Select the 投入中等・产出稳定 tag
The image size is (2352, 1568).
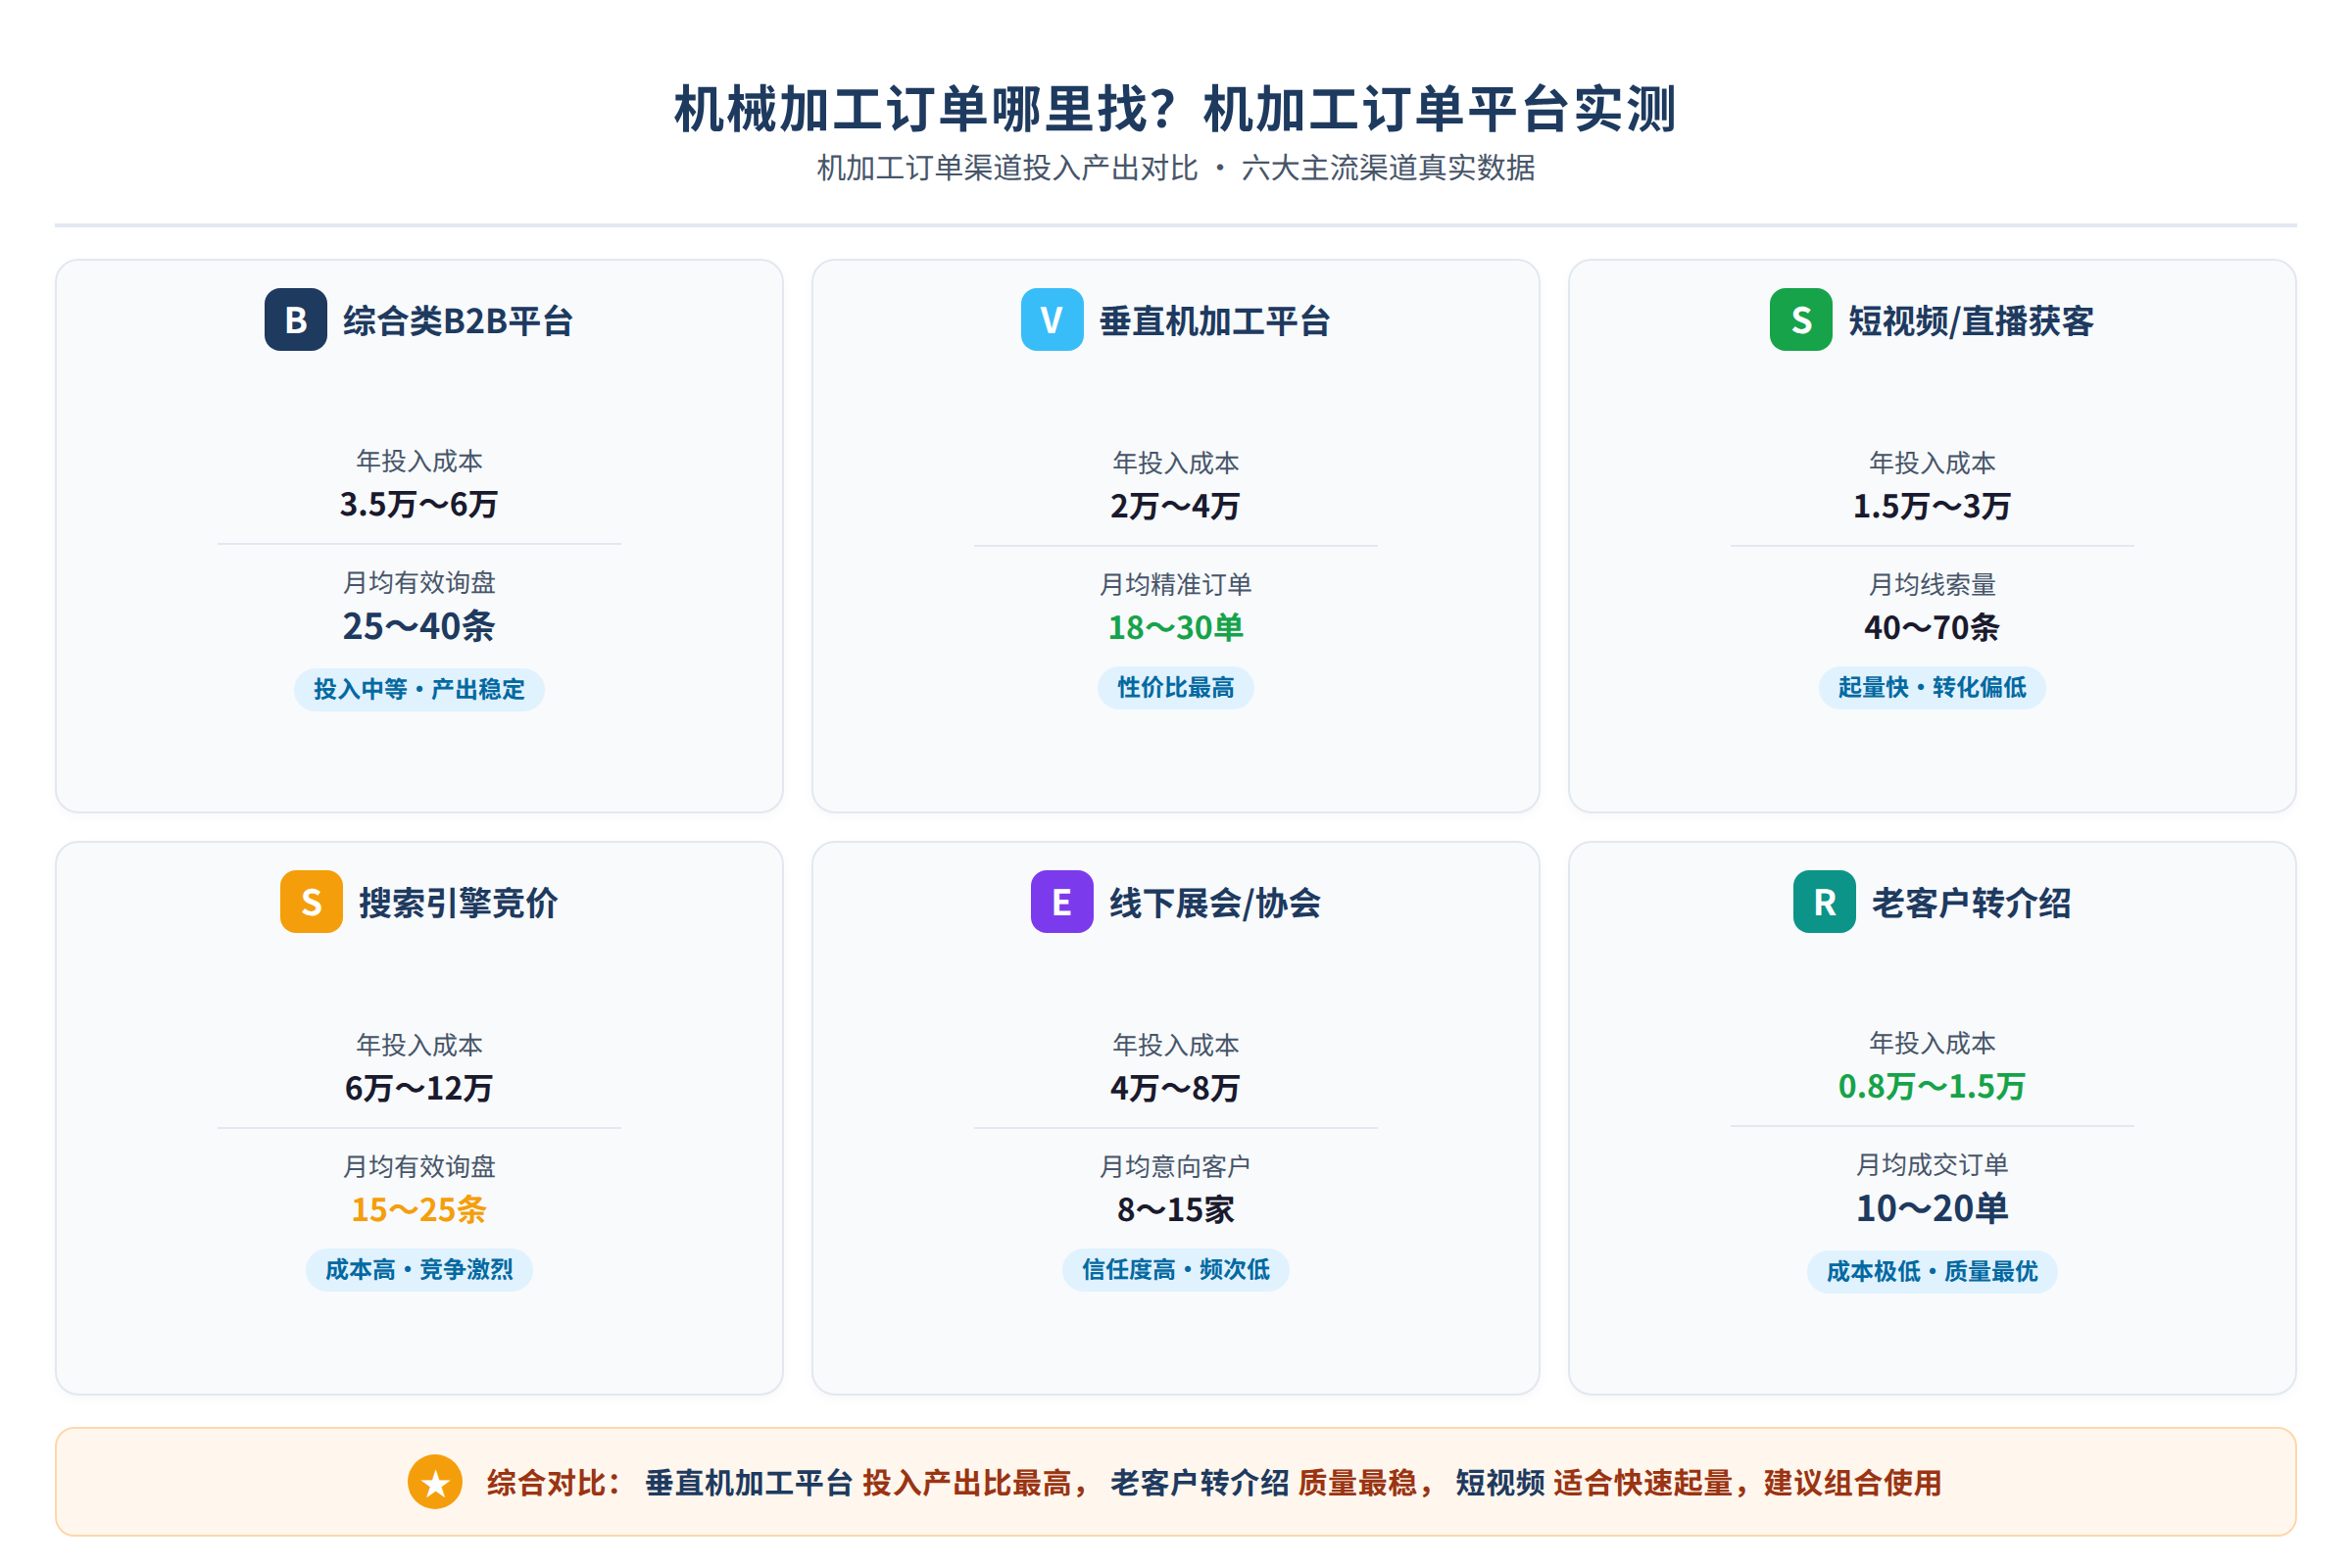point(419,689)
